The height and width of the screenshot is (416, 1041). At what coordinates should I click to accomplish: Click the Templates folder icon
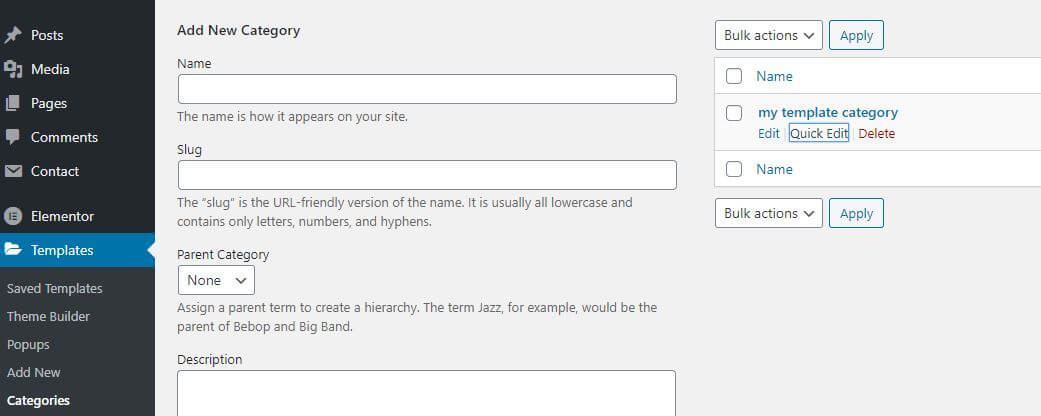13,250
